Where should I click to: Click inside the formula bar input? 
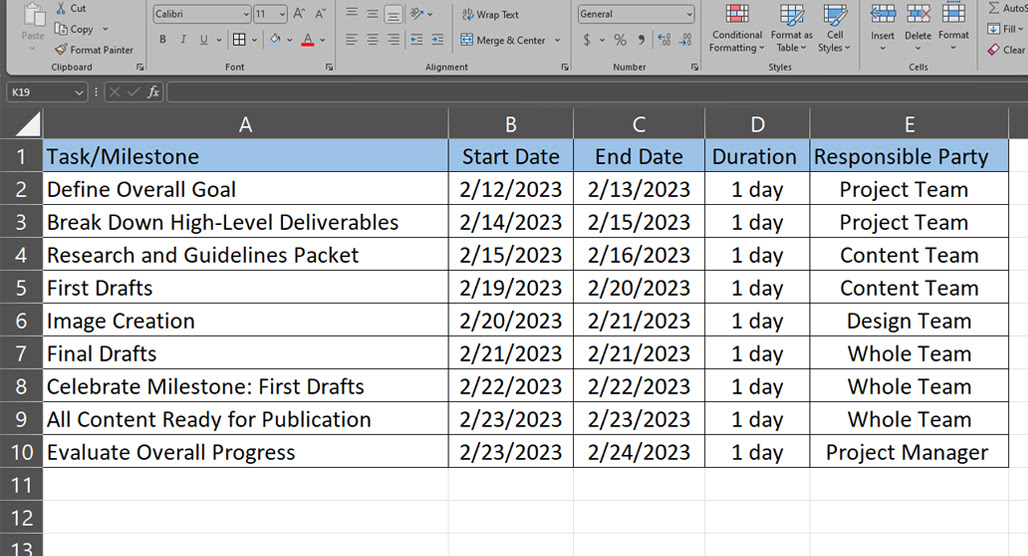(597, 92)
